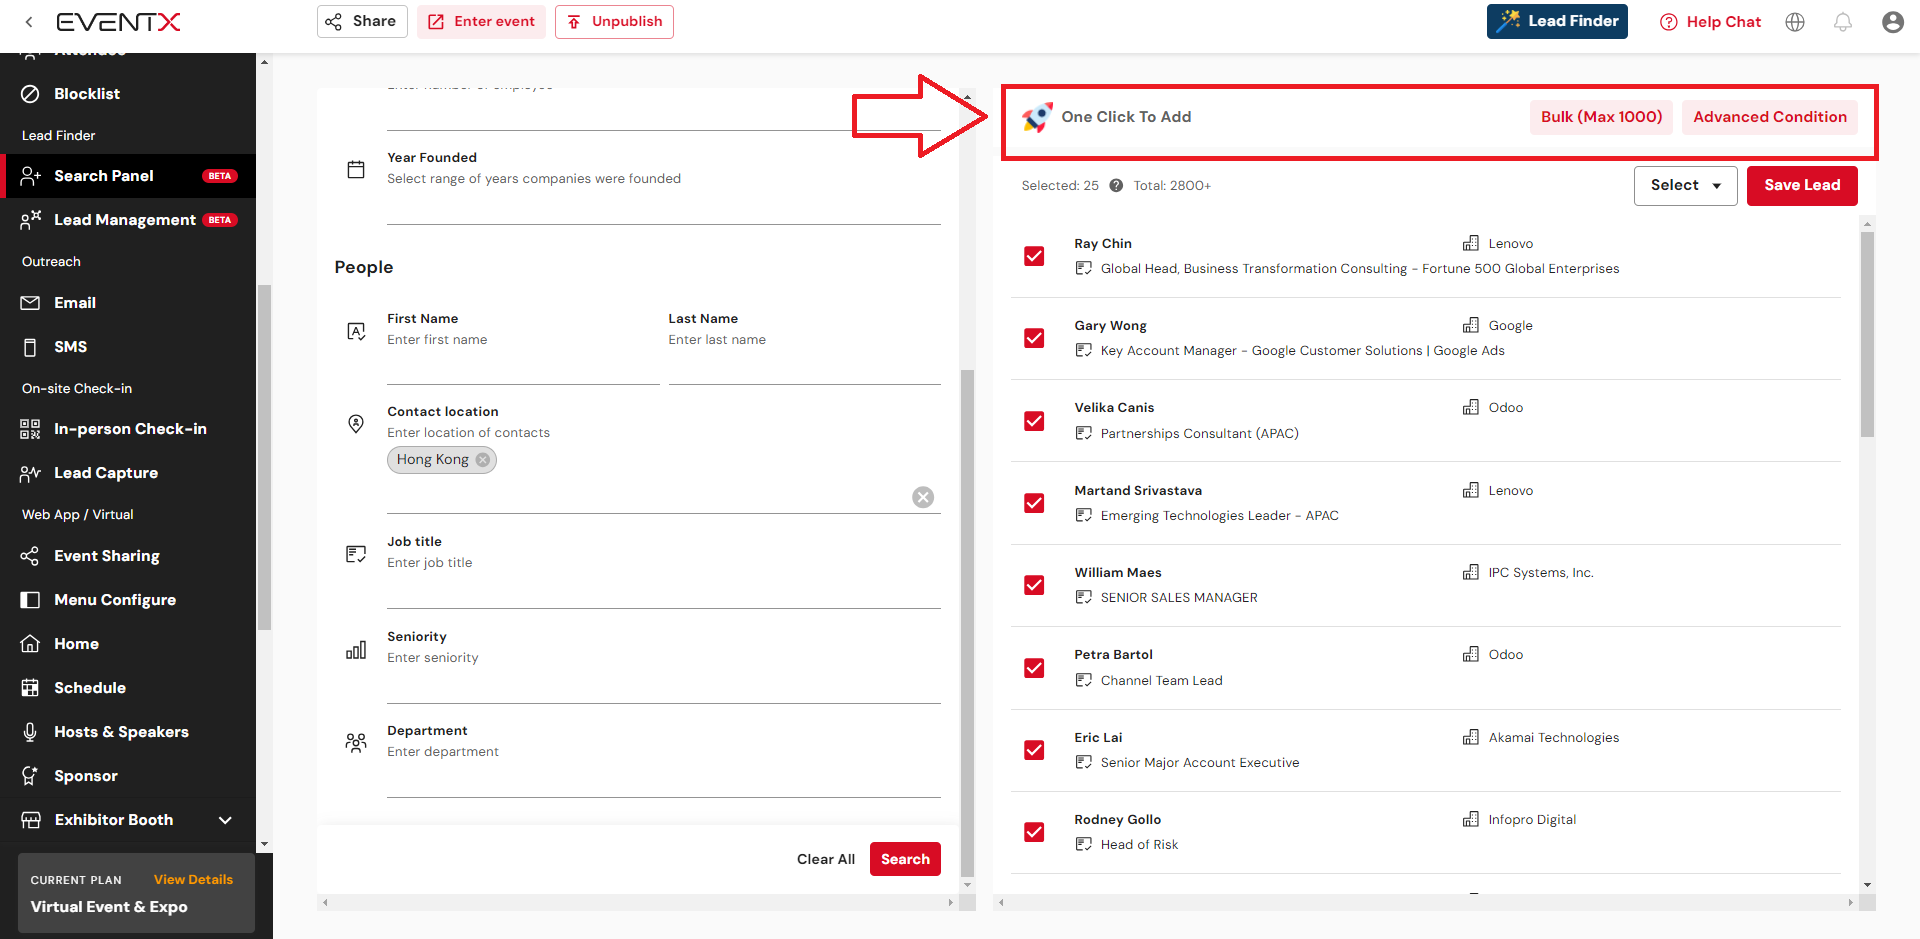Click the SMS phone sidebar icon
This screenshot has height=939, width=1920.
[x=31, y=347]
